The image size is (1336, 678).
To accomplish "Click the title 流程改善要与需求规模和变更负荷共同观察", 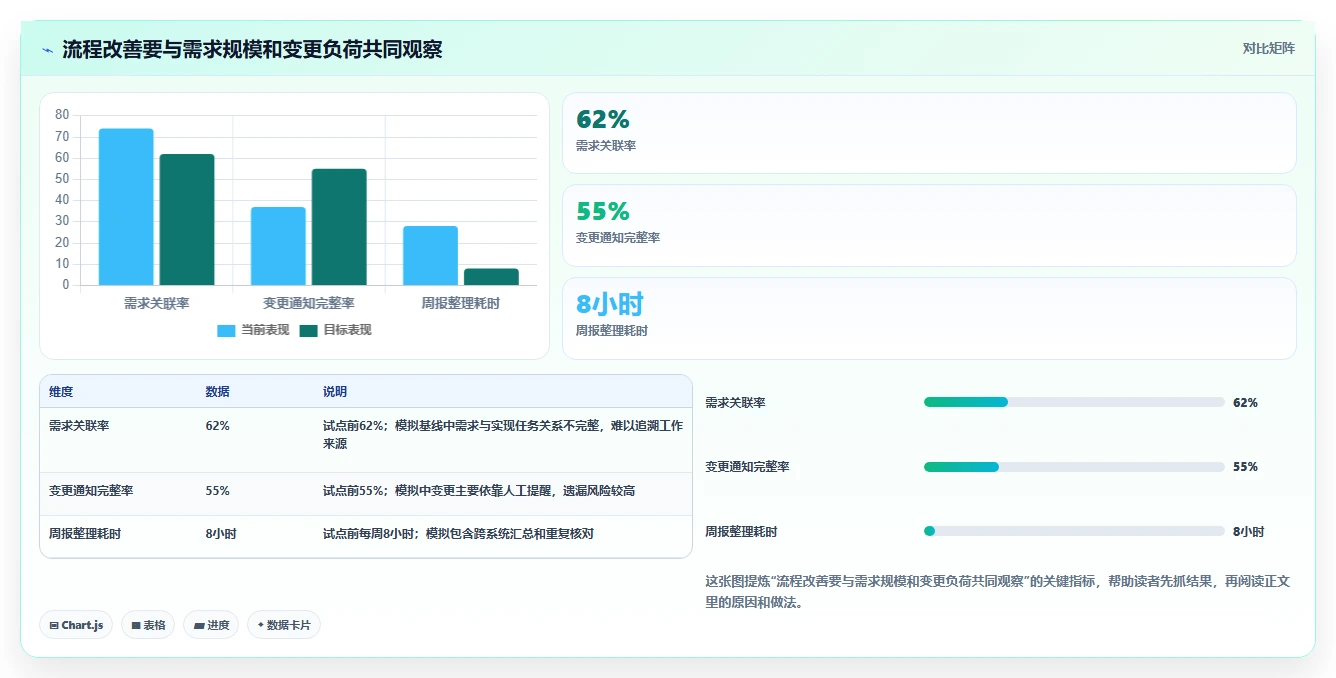I will 252,50.
